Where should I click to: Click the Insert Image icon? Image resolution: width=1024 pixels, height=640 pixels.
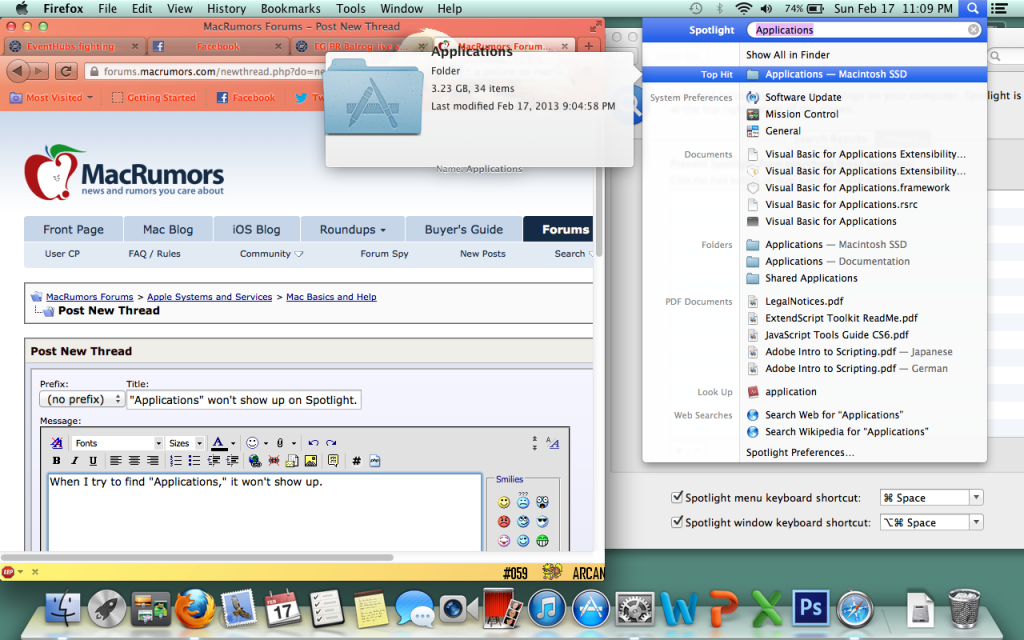point(311,461)
